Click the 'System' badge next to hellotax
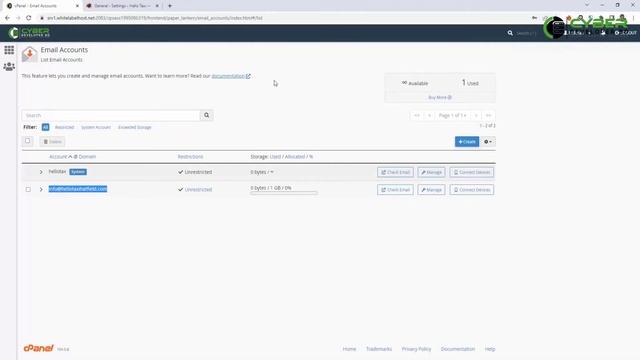The image size is (640, 360). point(78,172)
